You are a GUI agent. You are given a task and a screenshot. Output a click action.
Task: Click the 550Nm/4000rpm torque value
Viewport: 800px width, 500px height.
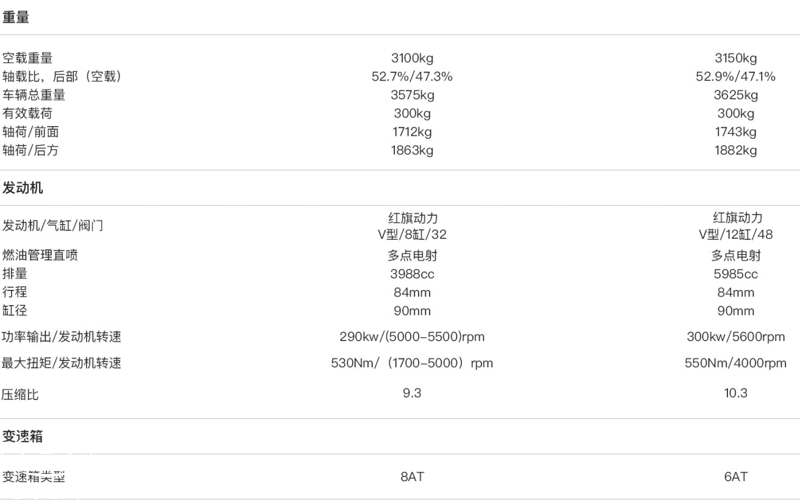pos(736,363)
